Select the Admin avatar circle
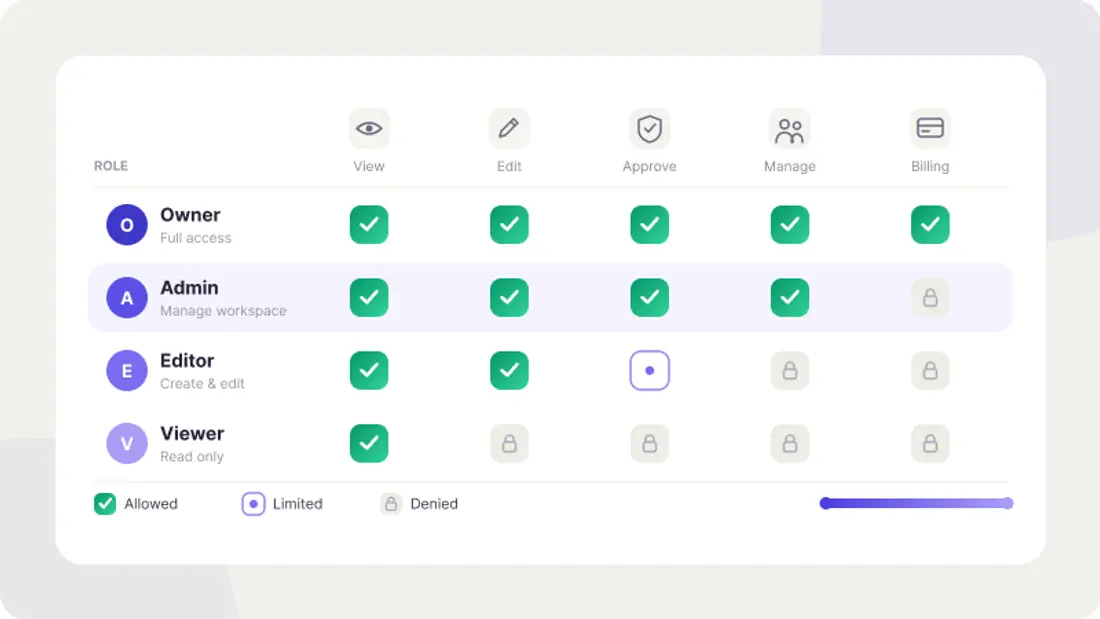The width and height of the screenshot is (1100, 619). click(127, 298)
